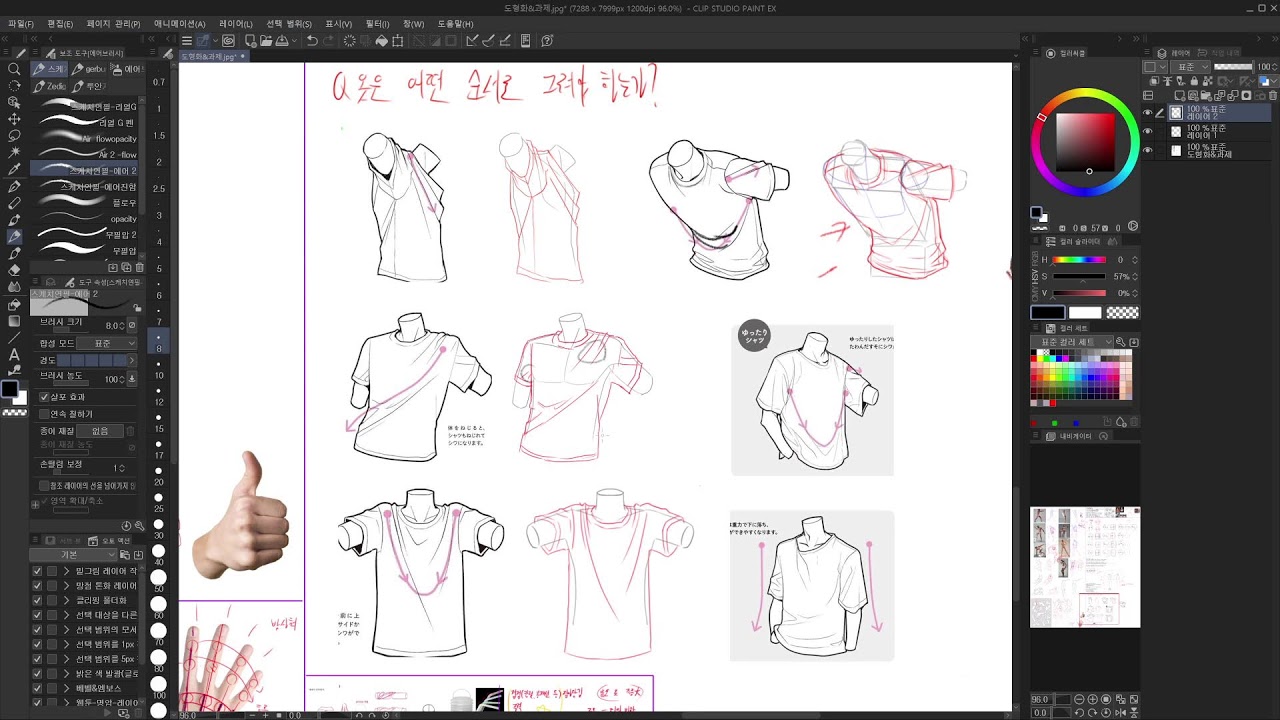Screen dimensions: 1280x720
Task: Select the gerbu sub tool group
Action: point(90,69)
